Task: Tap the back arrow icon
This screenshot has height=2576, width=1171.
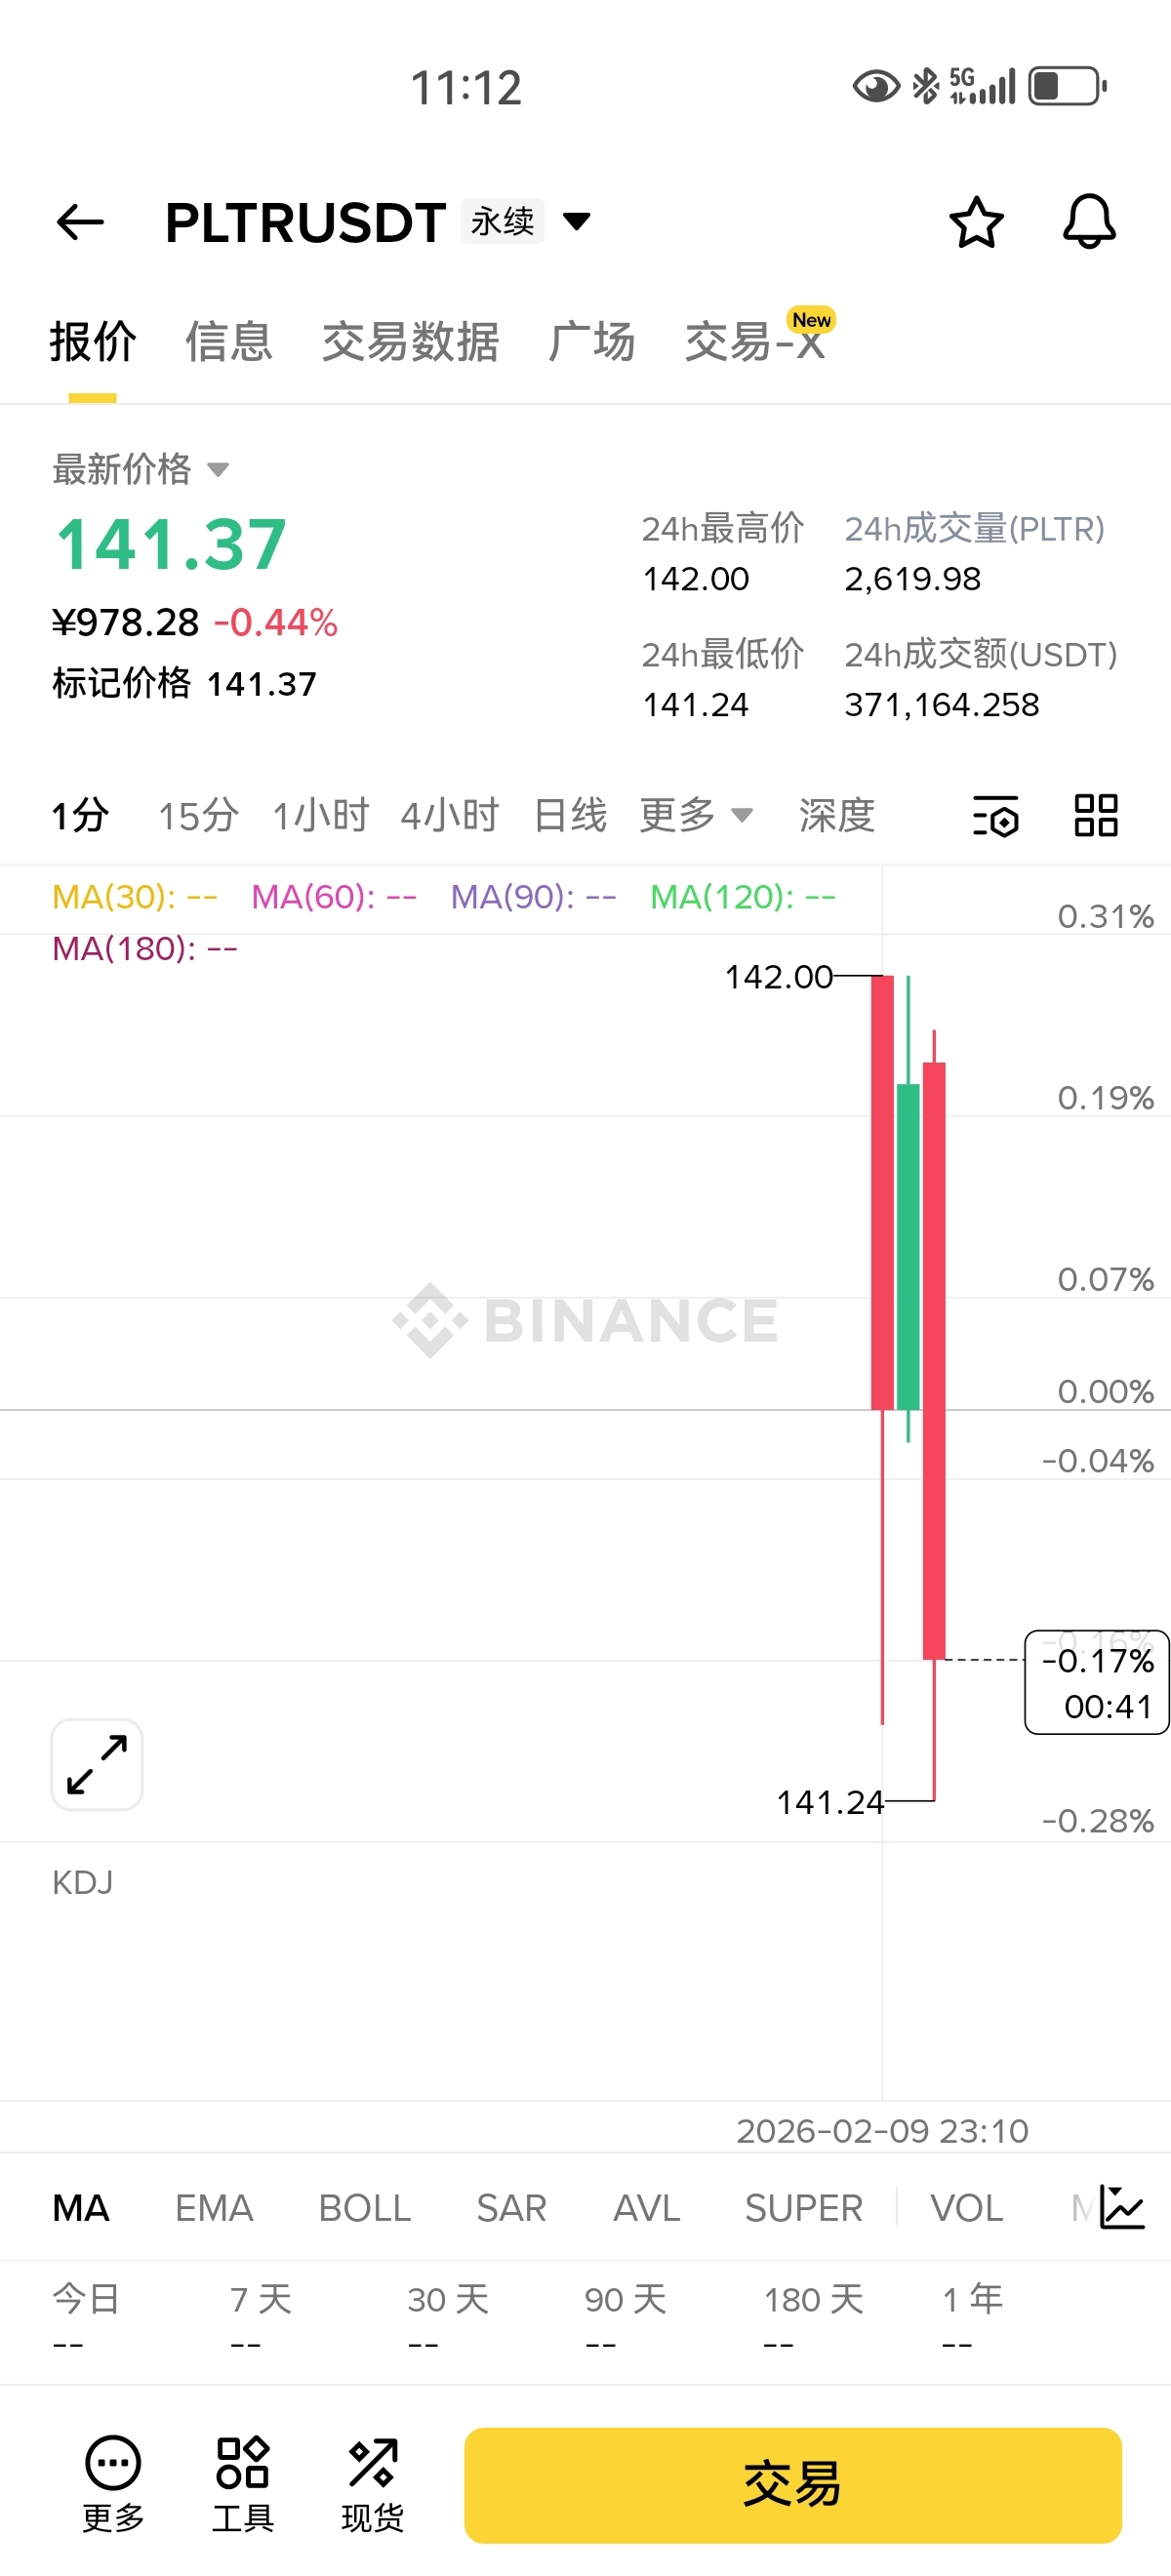Action: click(x=81, y=222)
